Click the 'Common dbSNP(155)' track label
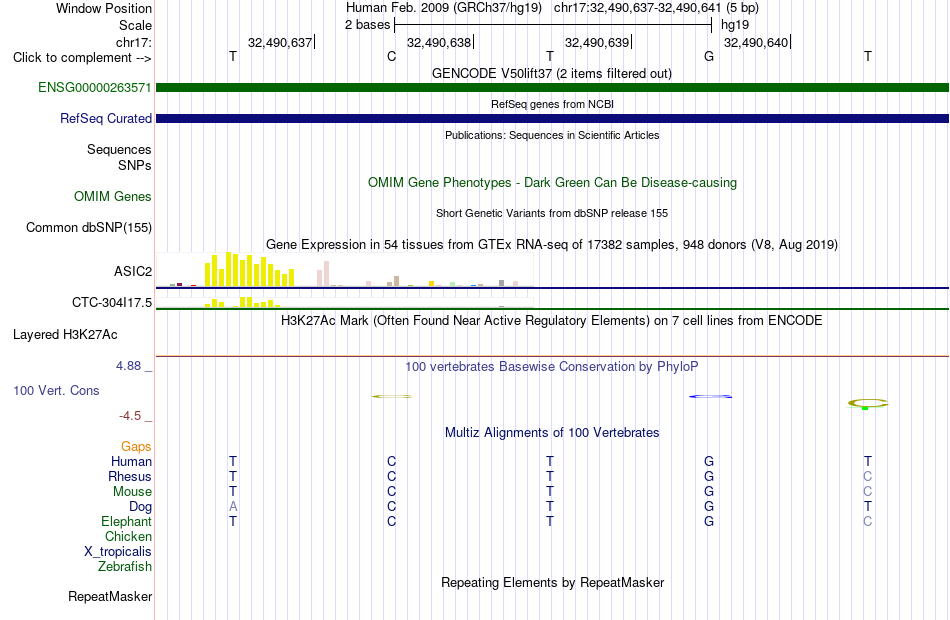This screenshot has height=620, width=950. tap(89, 227)
